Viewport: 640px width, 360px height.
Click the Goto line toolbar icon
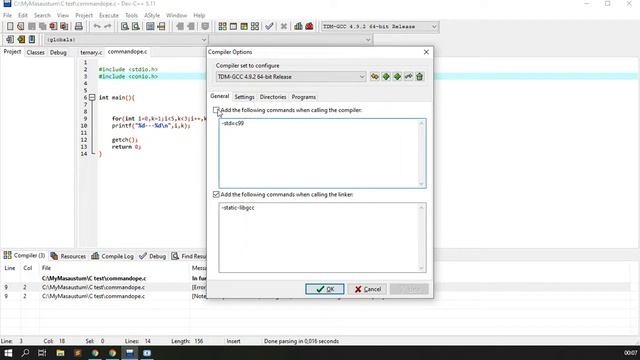(x=161, y=27)
